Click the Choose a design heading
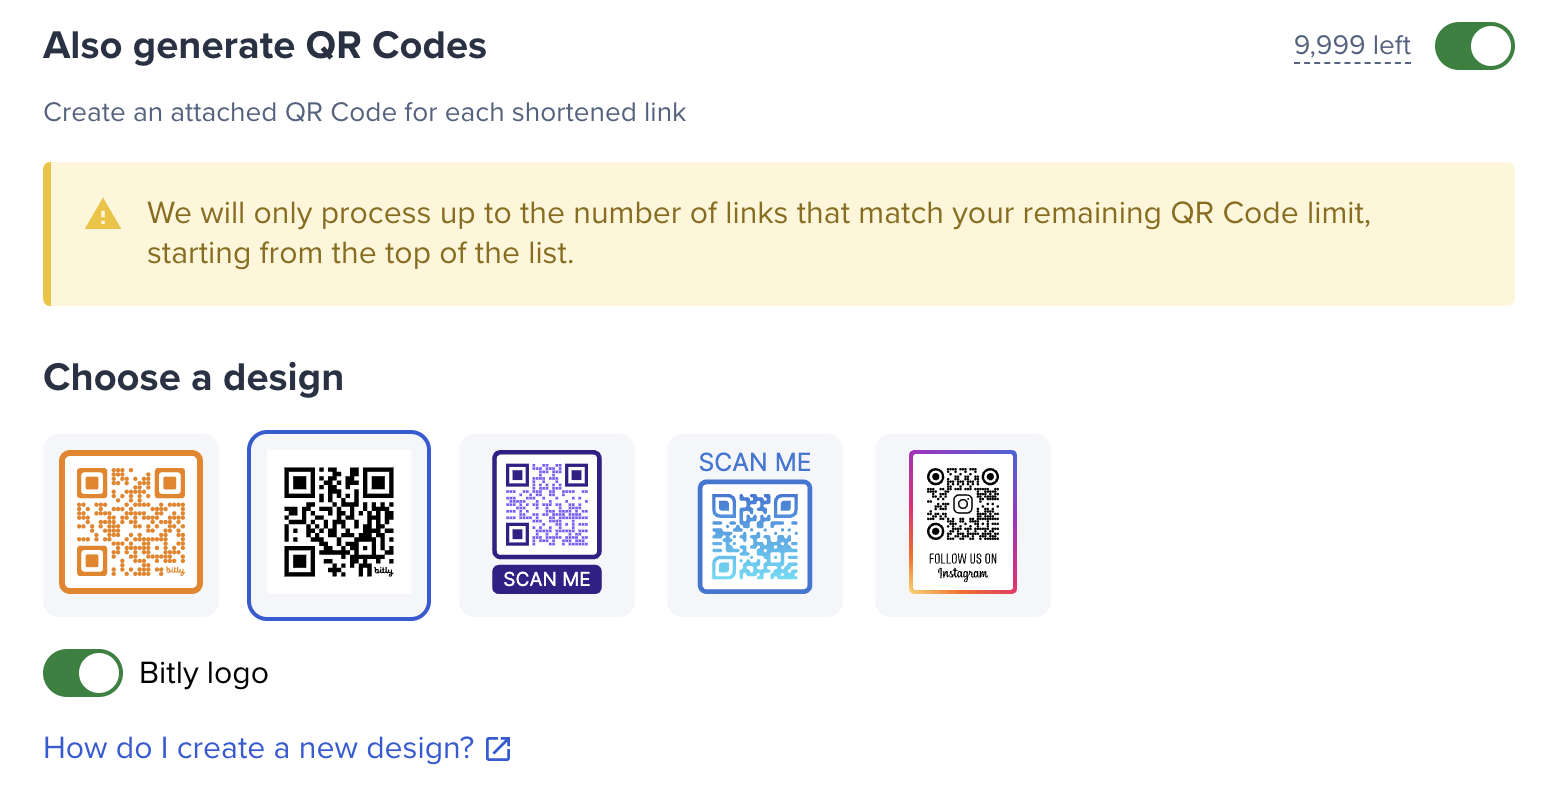This screenshot has width=1552, height=800. click(194, 378)
